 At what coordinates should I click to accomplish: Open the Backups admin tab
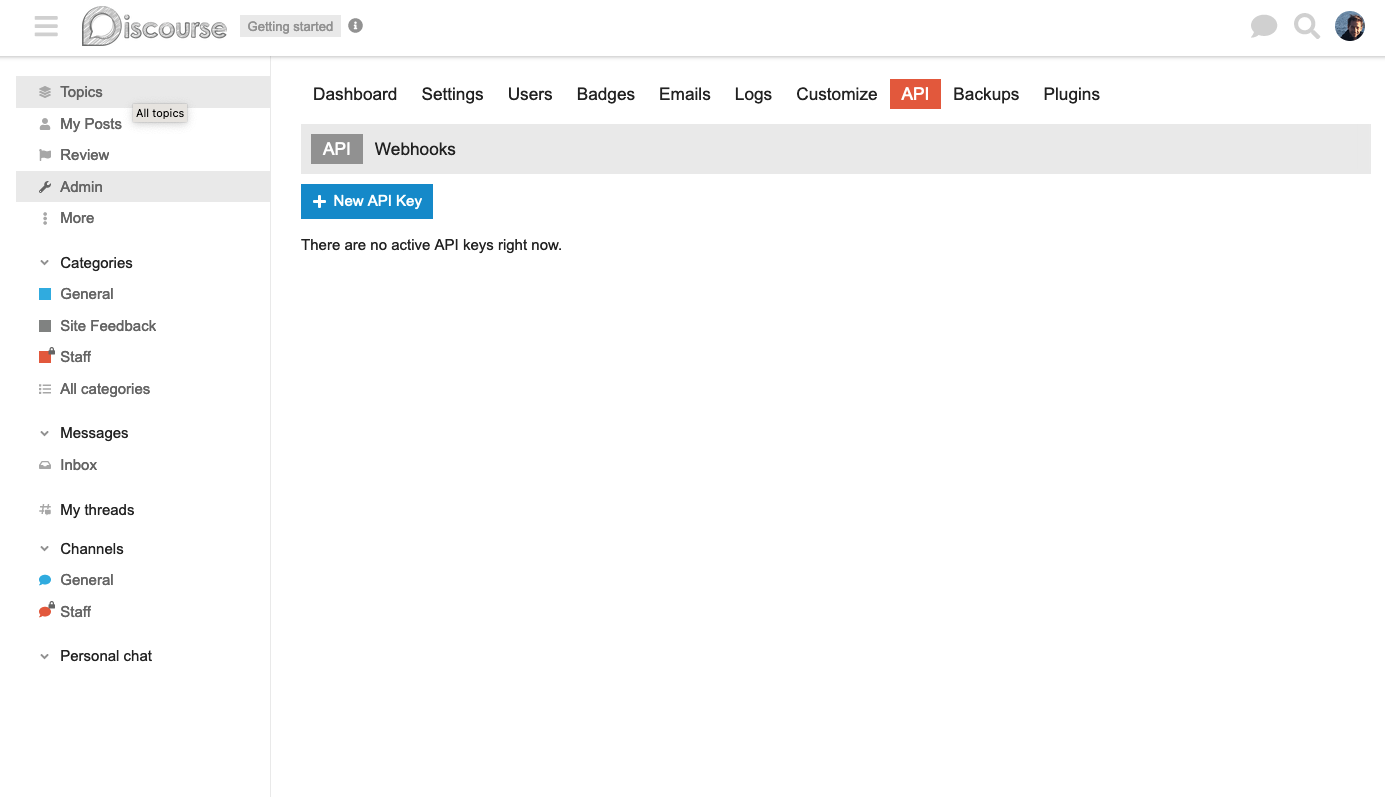tap(986, 94)
